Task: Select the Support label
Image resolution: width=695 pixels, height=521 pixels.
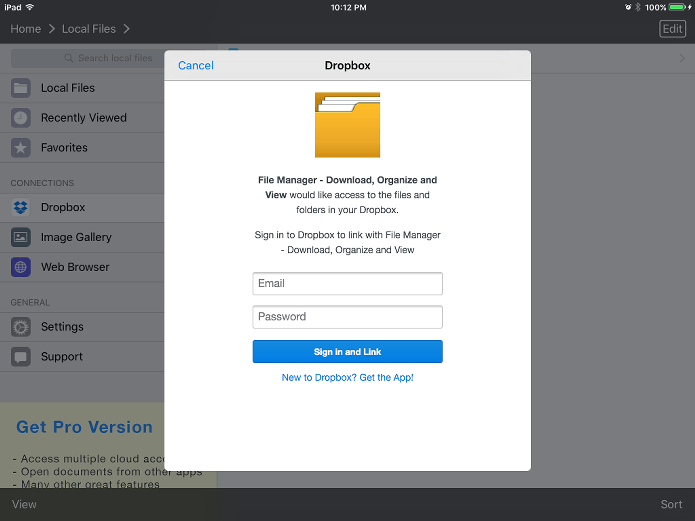Action: [62, 356]
